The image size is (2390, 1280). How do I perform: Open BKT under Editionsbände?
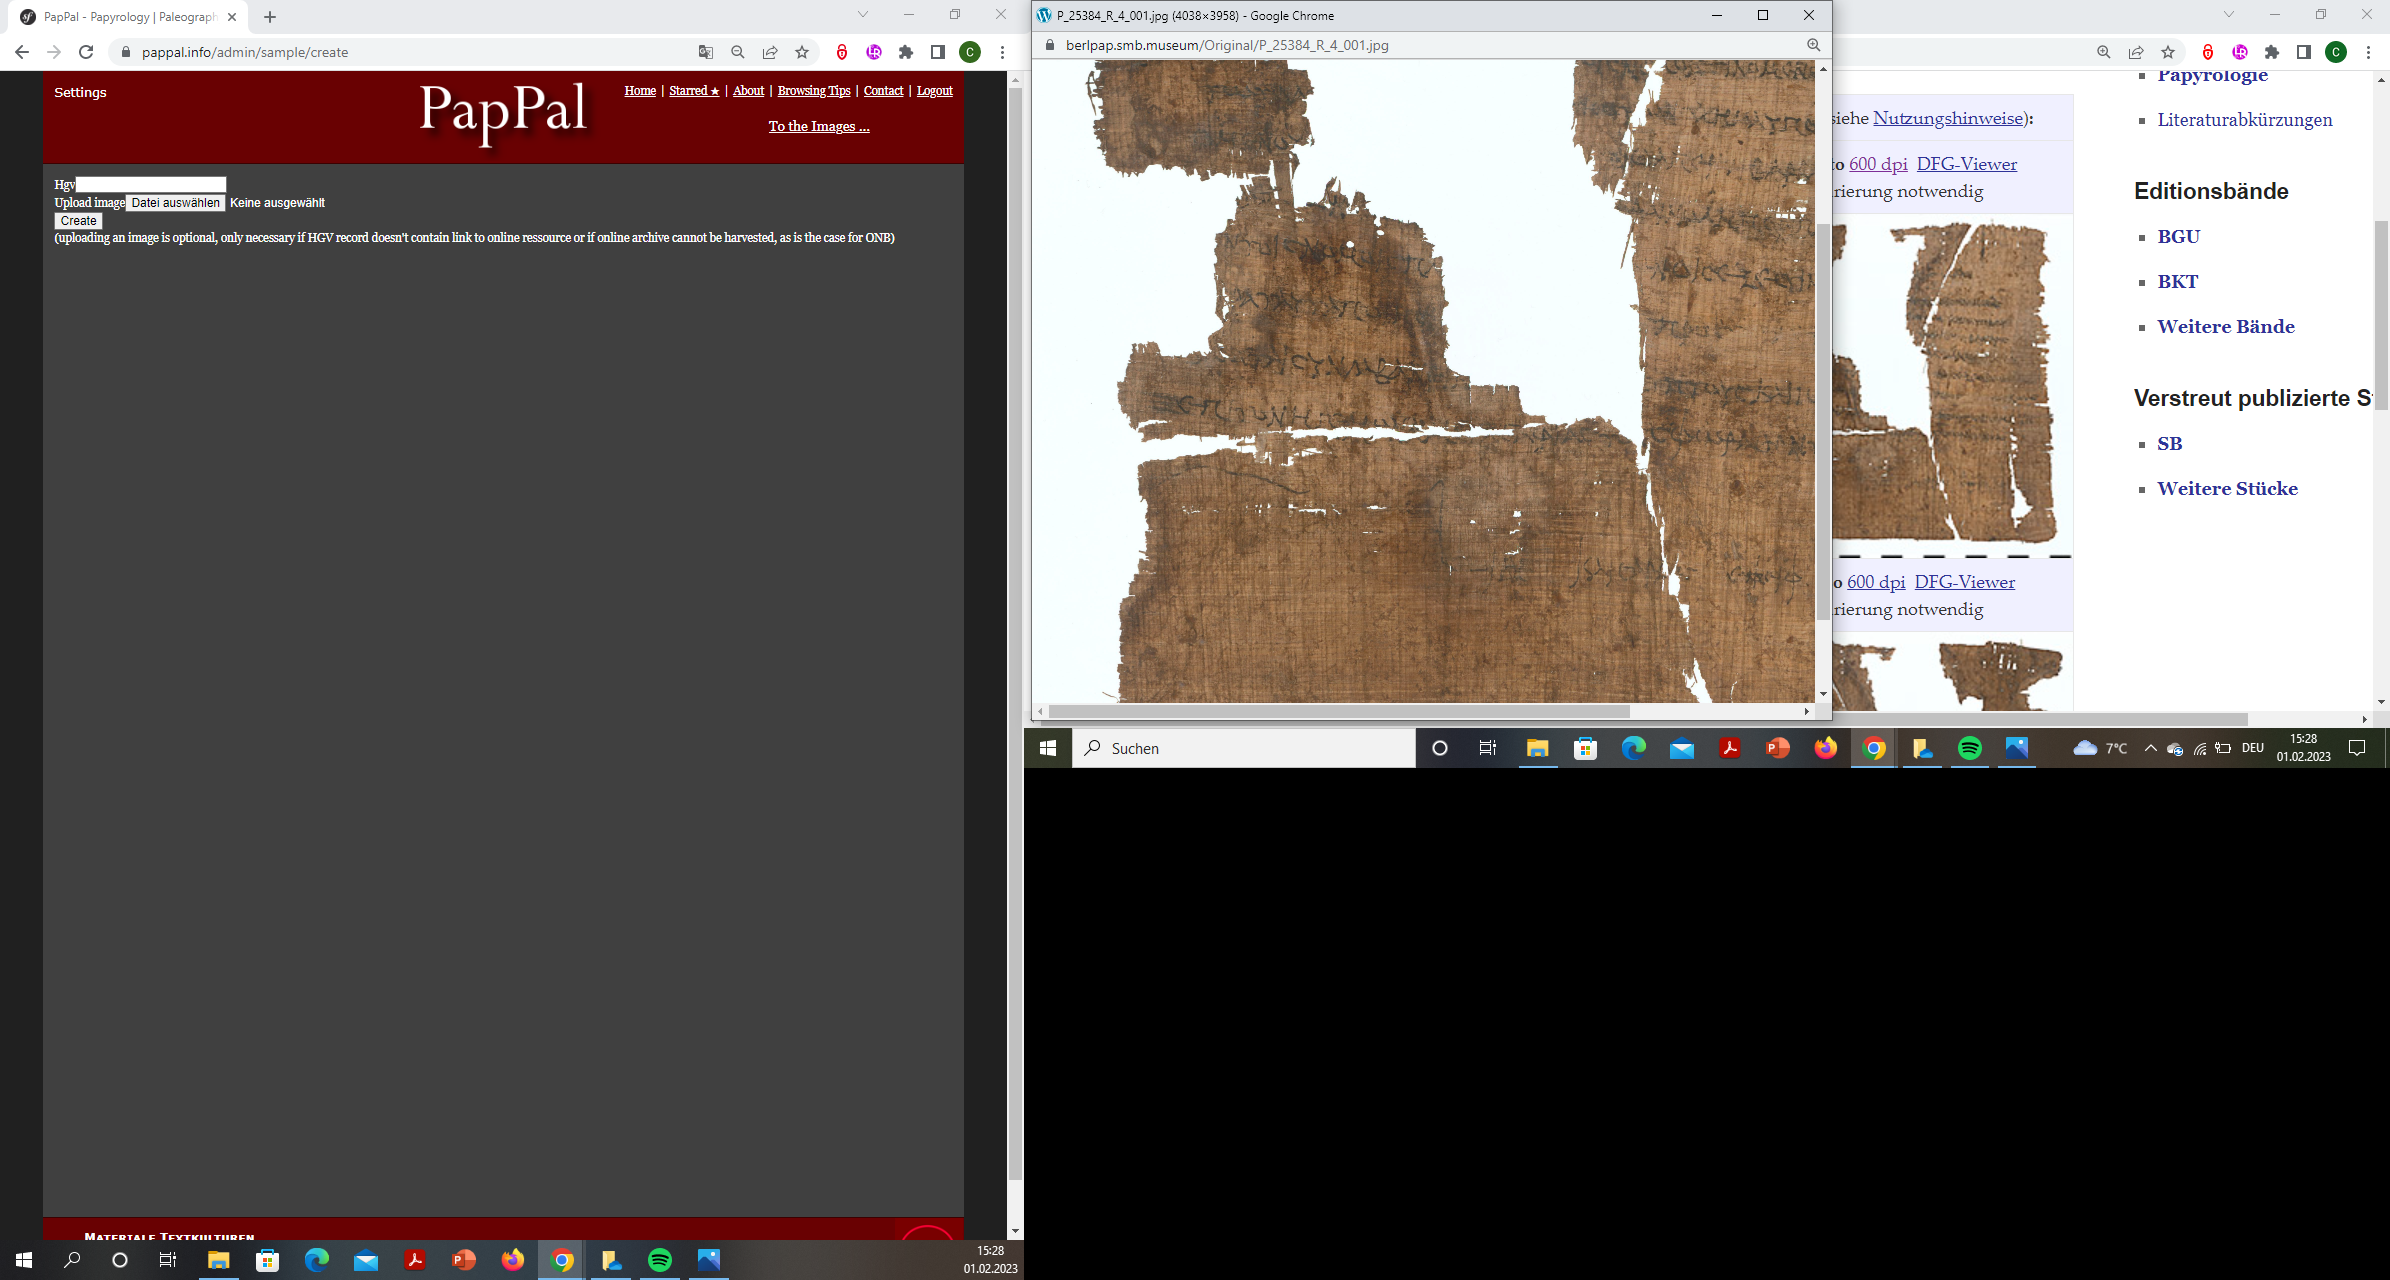click(2178, 282)
